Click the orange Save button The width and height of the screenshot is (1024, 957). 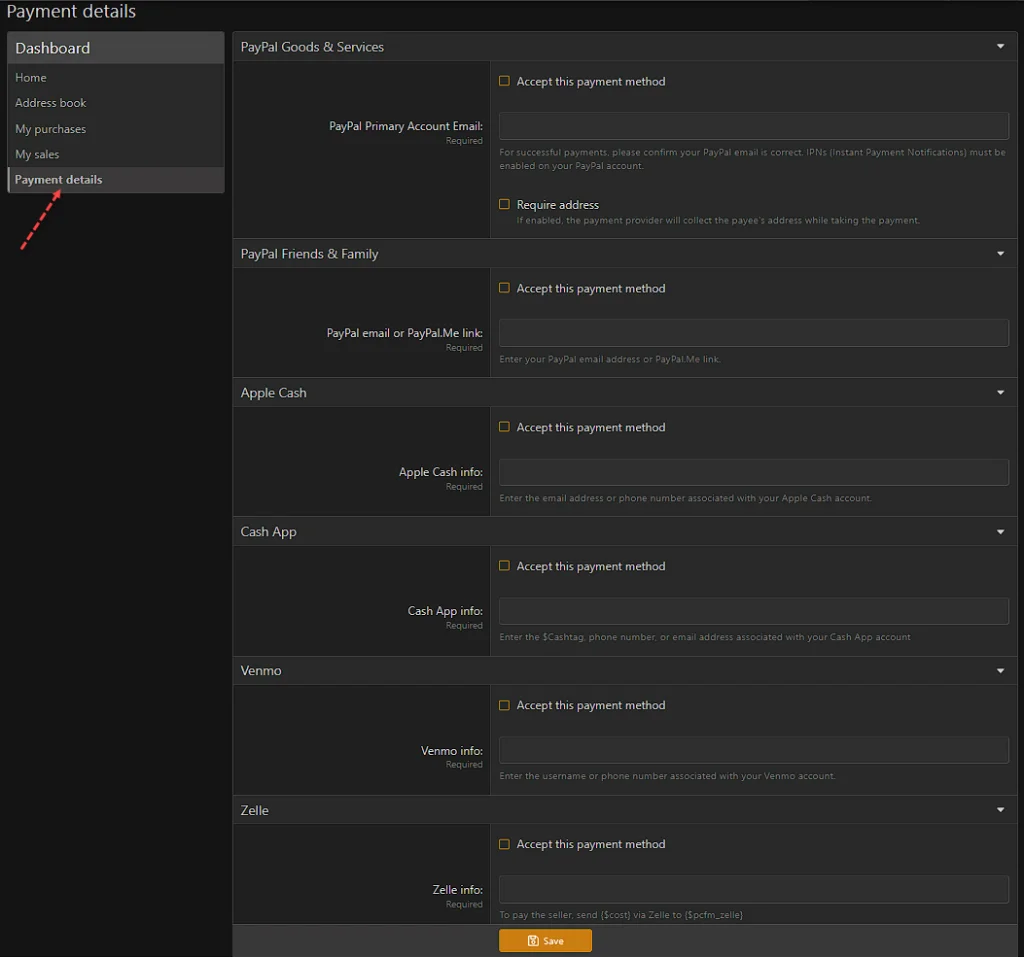pos(545,941)
